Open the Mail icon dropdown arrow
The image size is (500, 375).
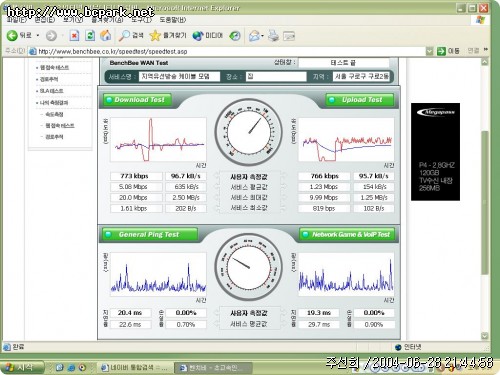pos(262,36)
